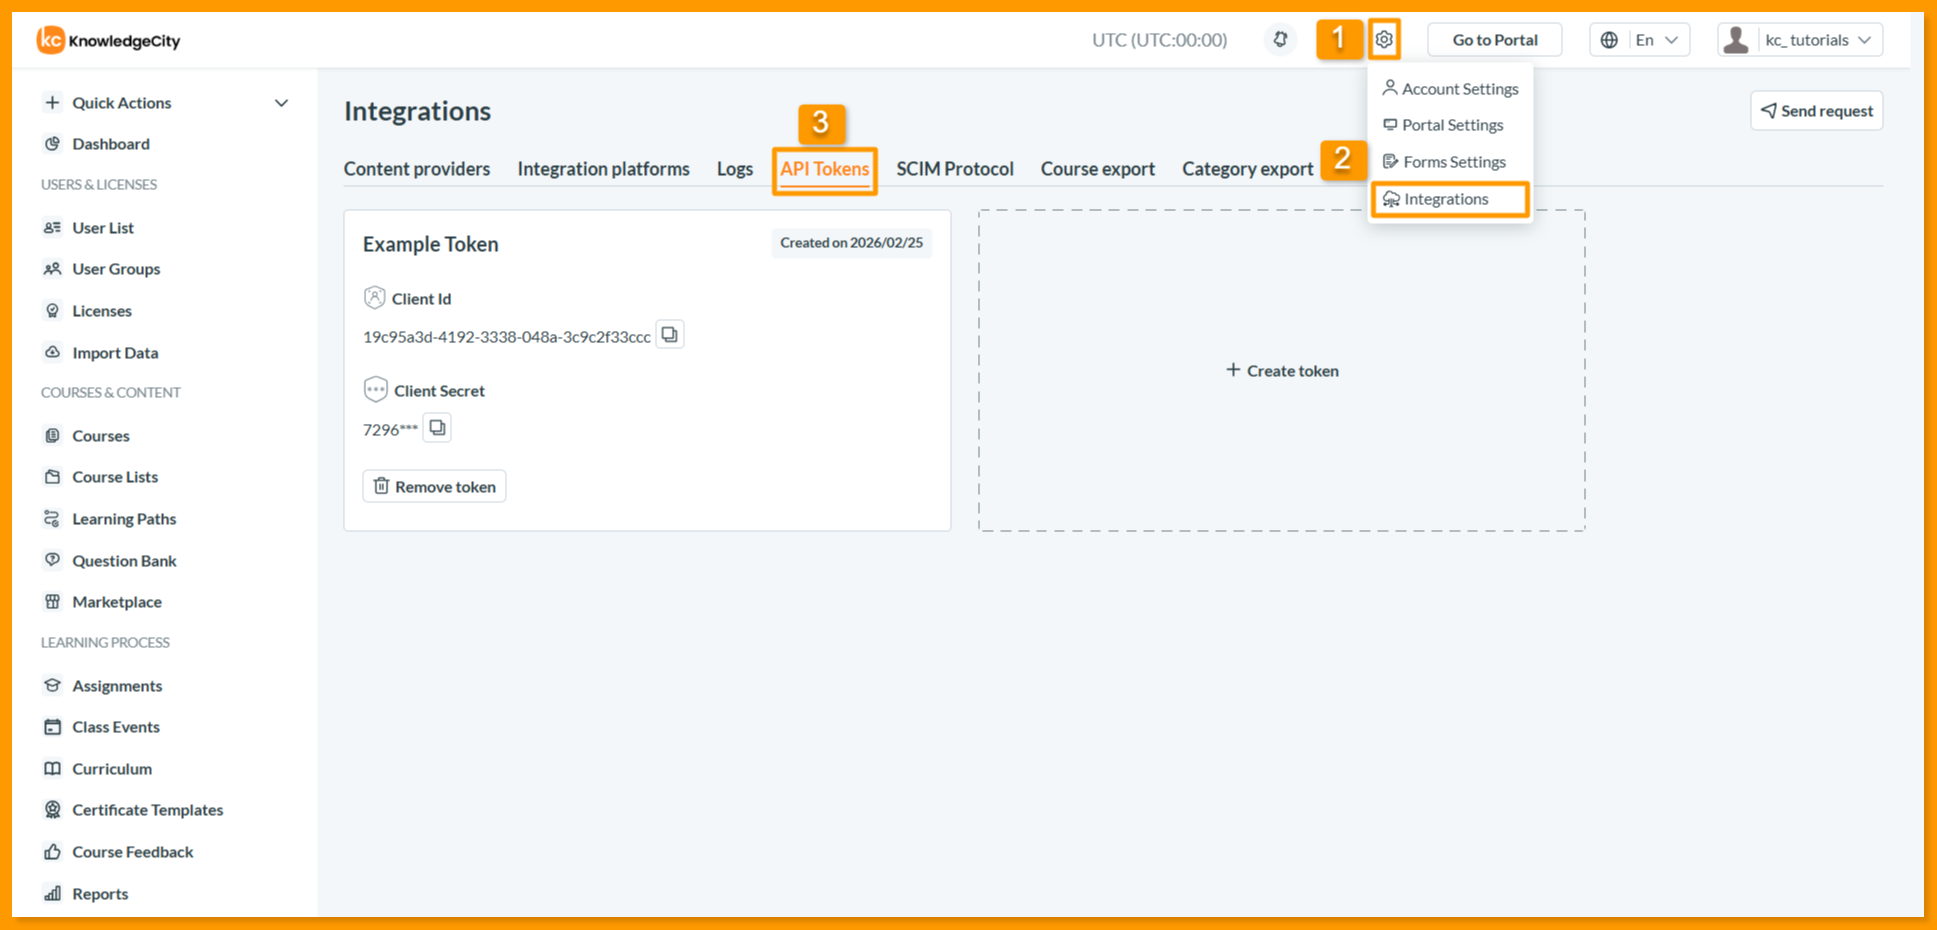Click Go to Portal button
The image size is (1937, 930).
[1495, 40]
